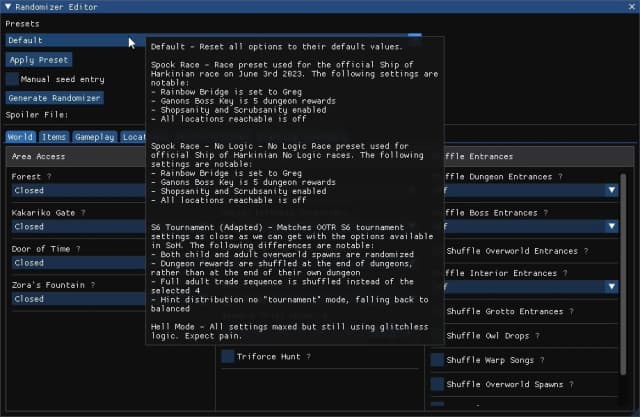The width and height of the screenshot is (640, 417).
Task: Click the Spoiler File: label
Action: tap(37, 115)
